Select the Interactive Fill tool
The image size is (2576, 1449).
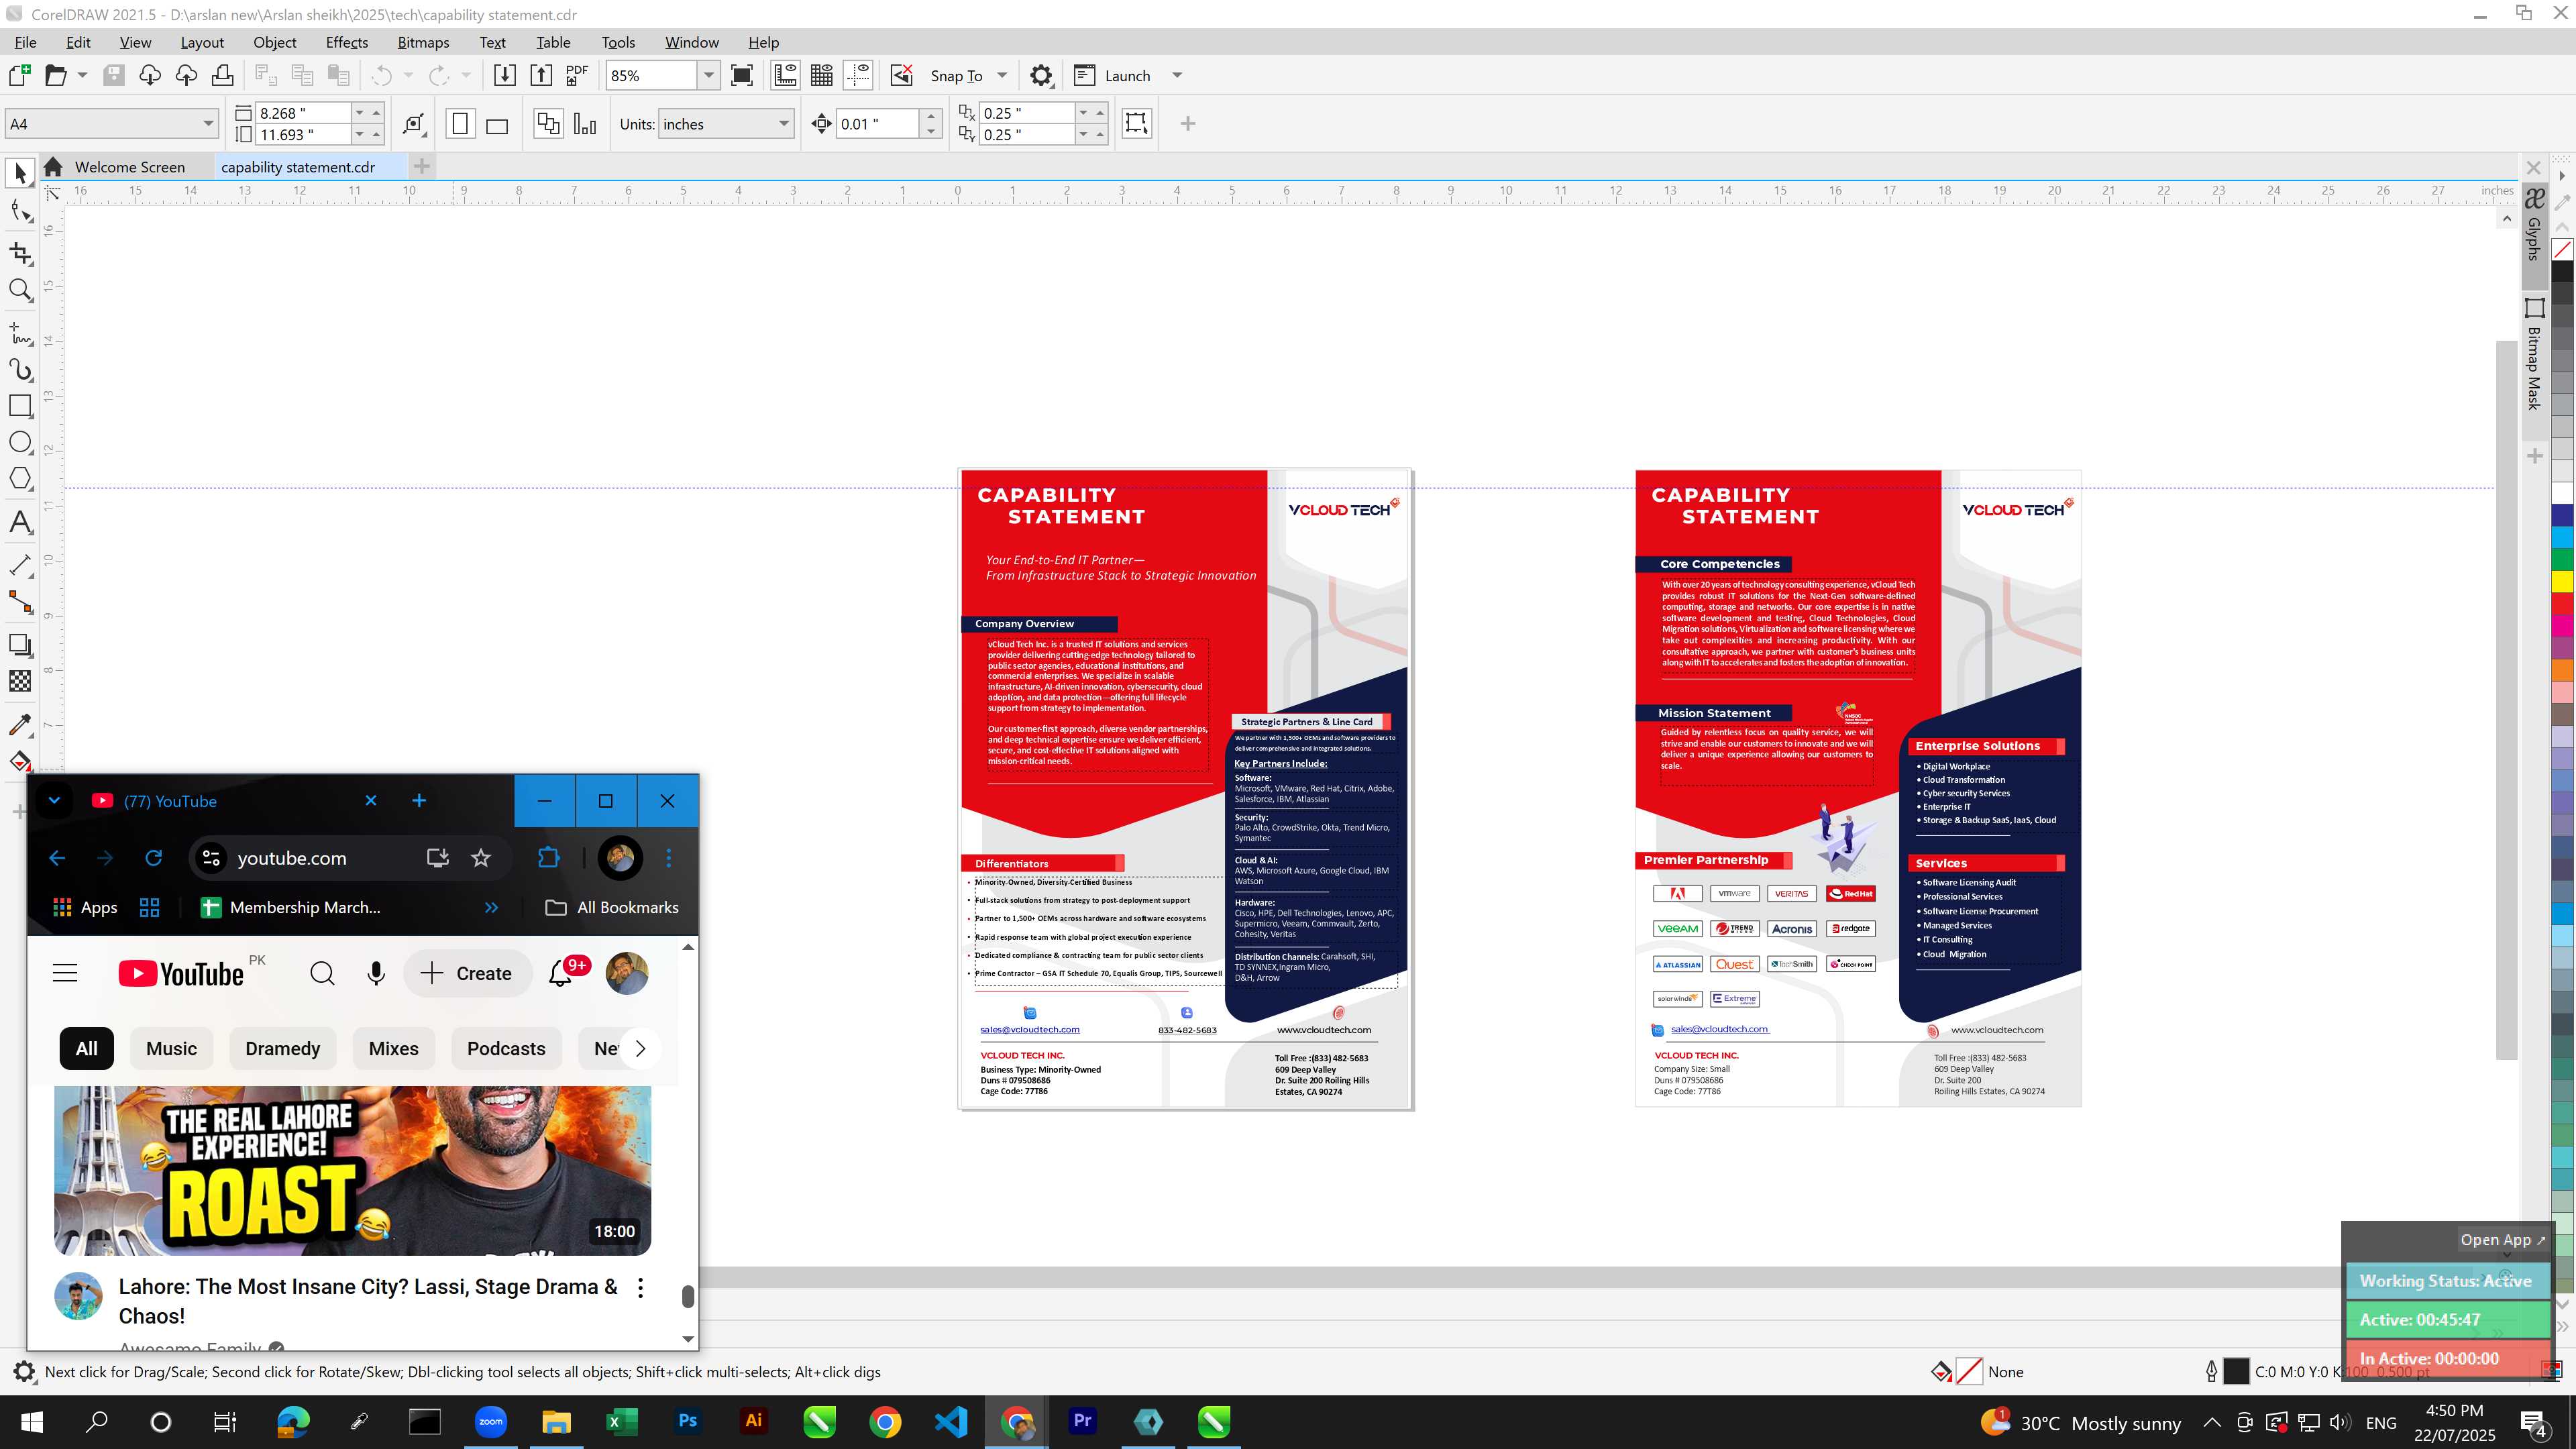(x=20, y=761)
